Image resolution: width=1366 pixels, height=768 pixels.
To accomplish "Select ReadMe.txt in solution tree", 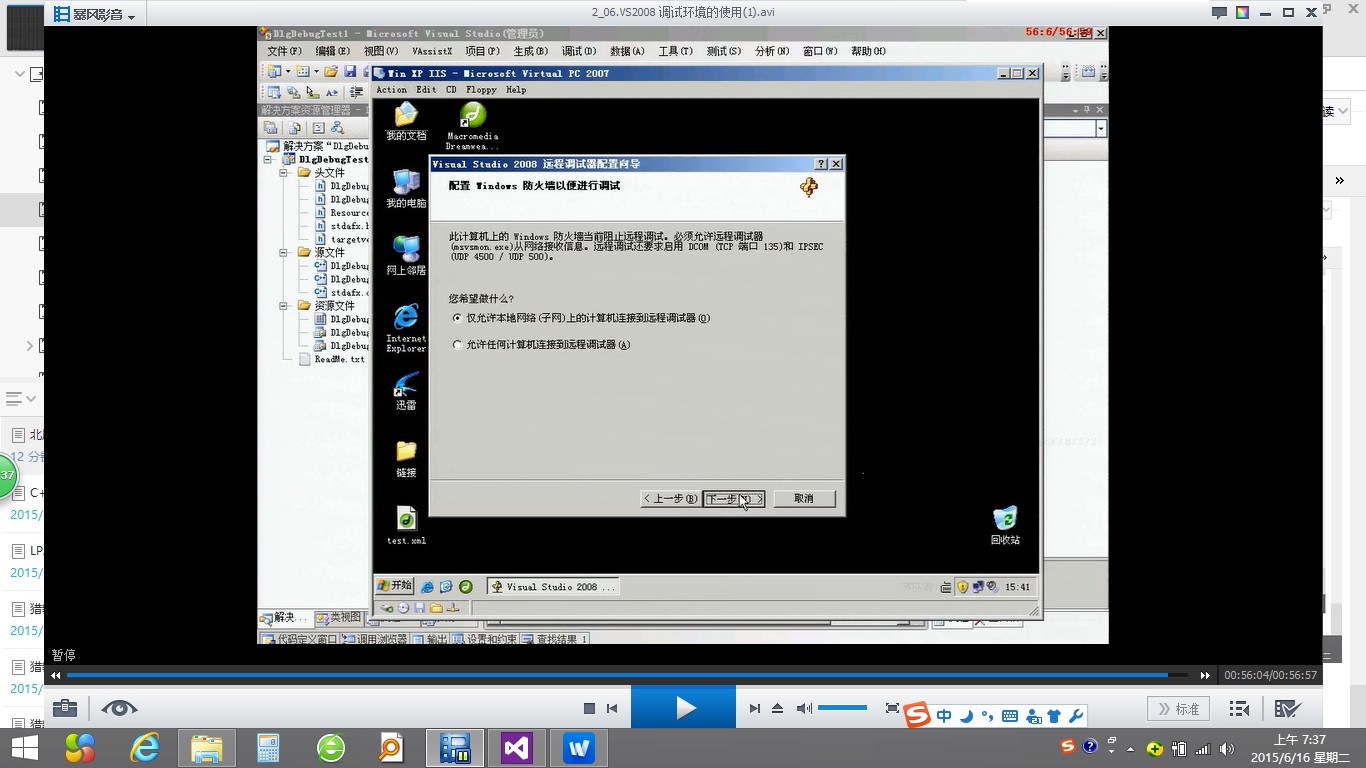I will pos(339,359).
